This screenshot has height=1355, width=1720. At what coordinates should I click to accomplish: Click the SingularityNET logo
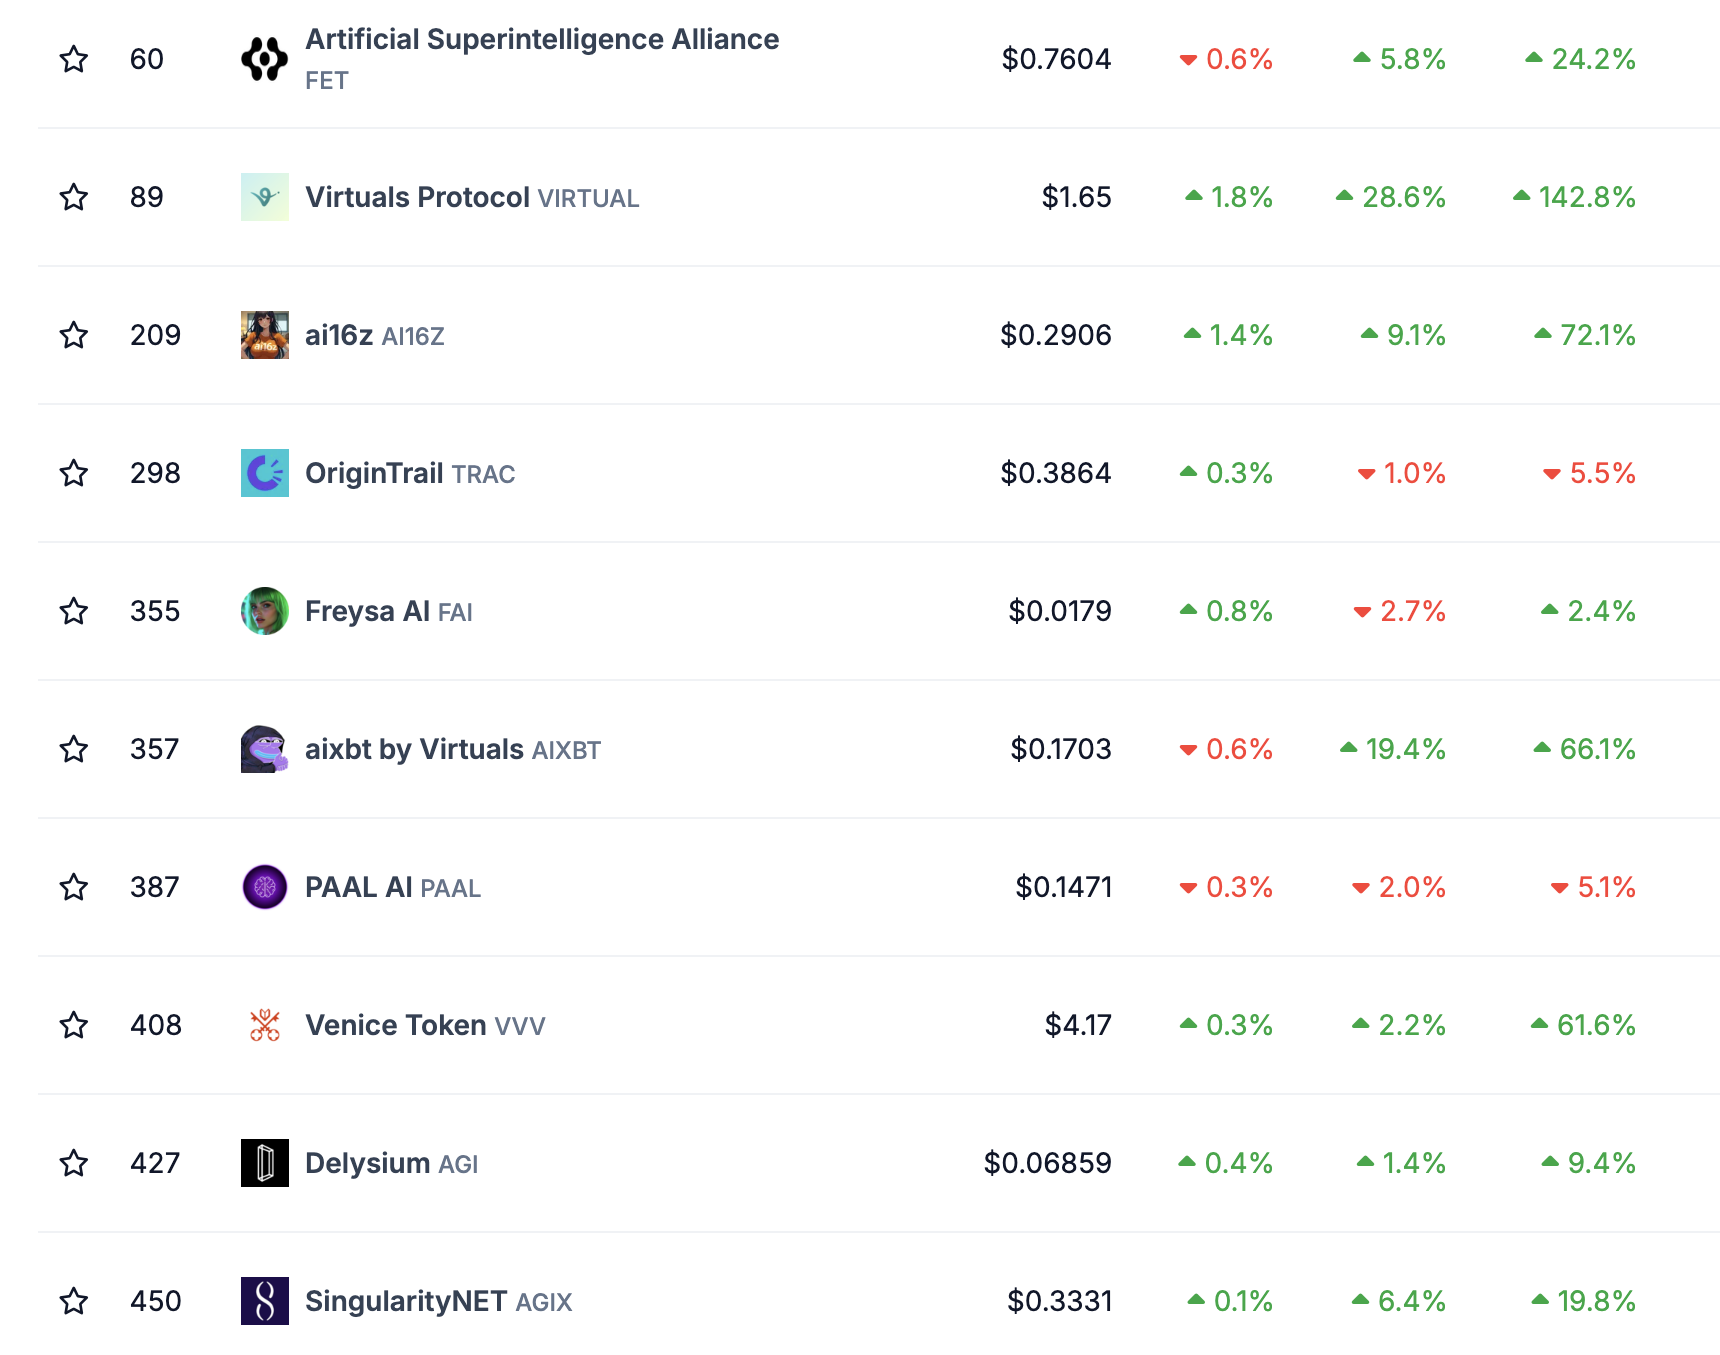[x=264, y=1301]
